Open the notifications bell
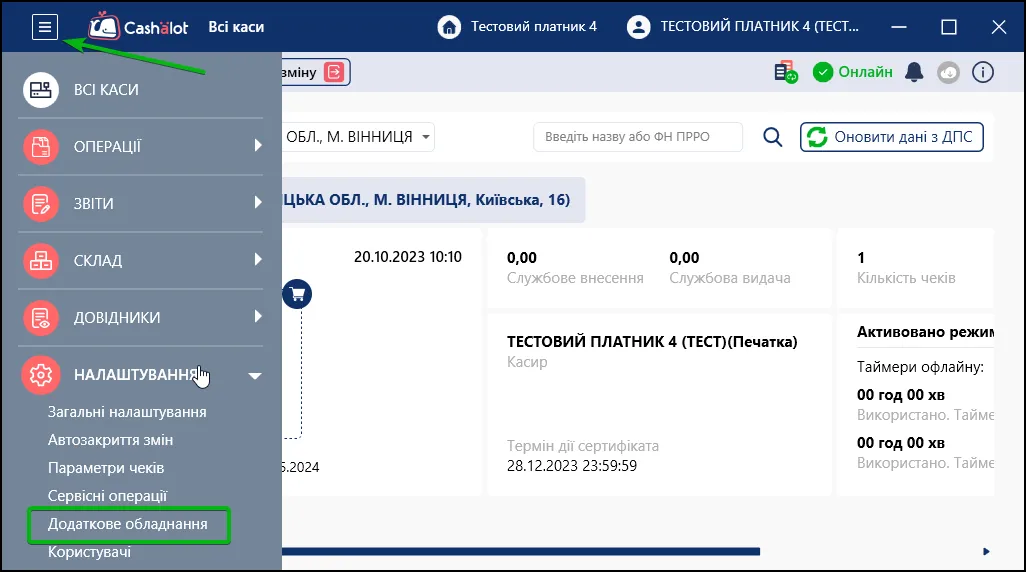Viewport: 1026px width, 572px height. (914, 72)
